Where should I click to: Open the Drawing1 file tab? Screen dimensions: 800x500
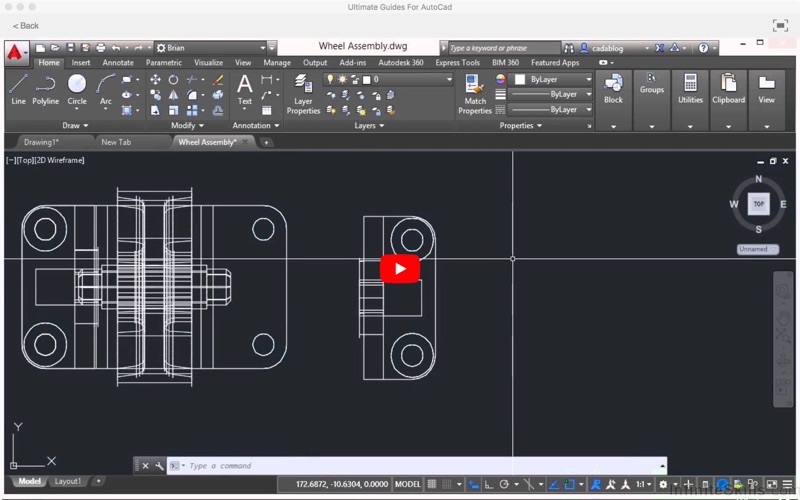(41, 142)
